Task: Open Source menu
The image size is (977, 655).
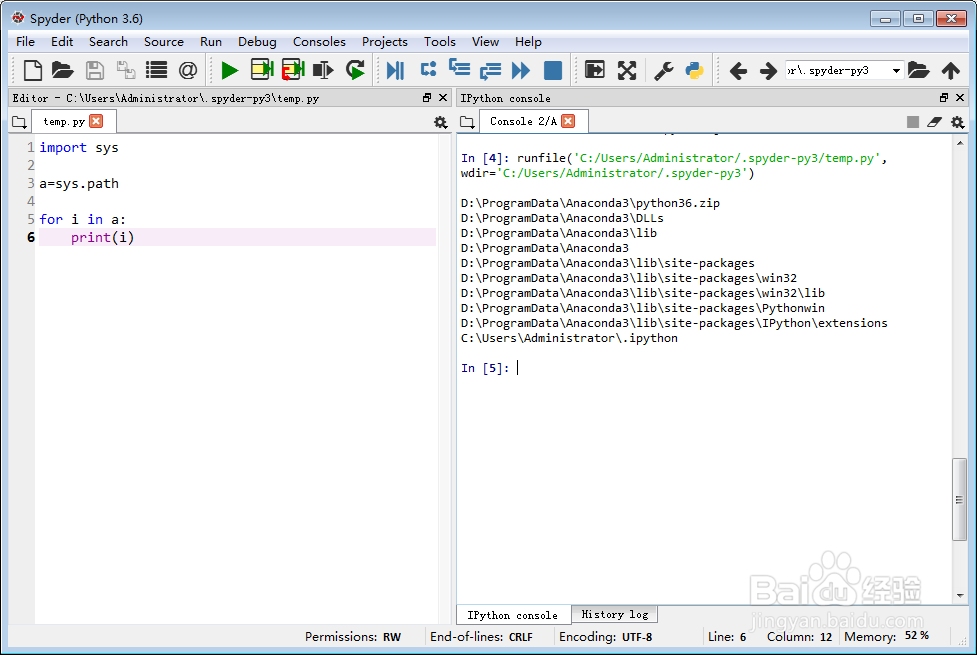Action: pos(164,42)
